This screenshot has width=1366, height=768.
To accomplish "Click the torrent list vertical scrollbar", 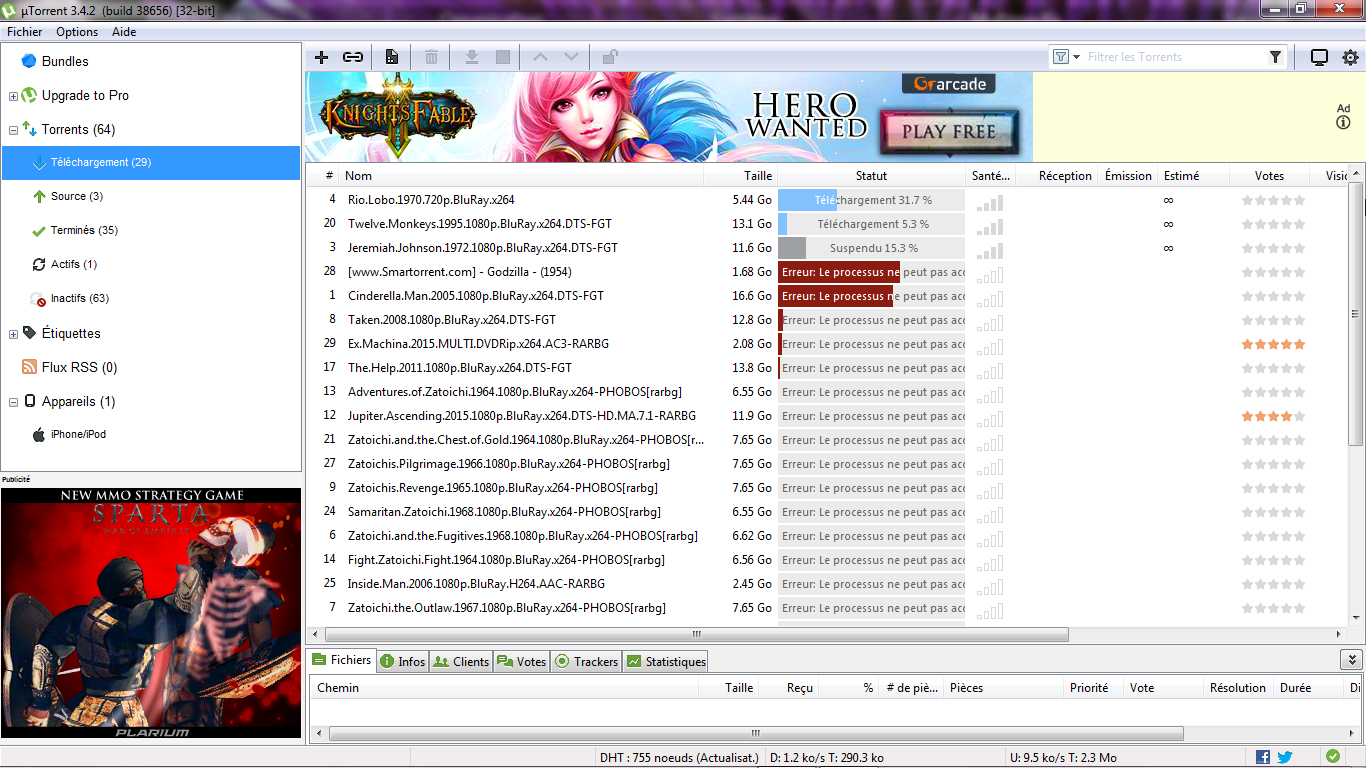I will (x=1356, y=315).
